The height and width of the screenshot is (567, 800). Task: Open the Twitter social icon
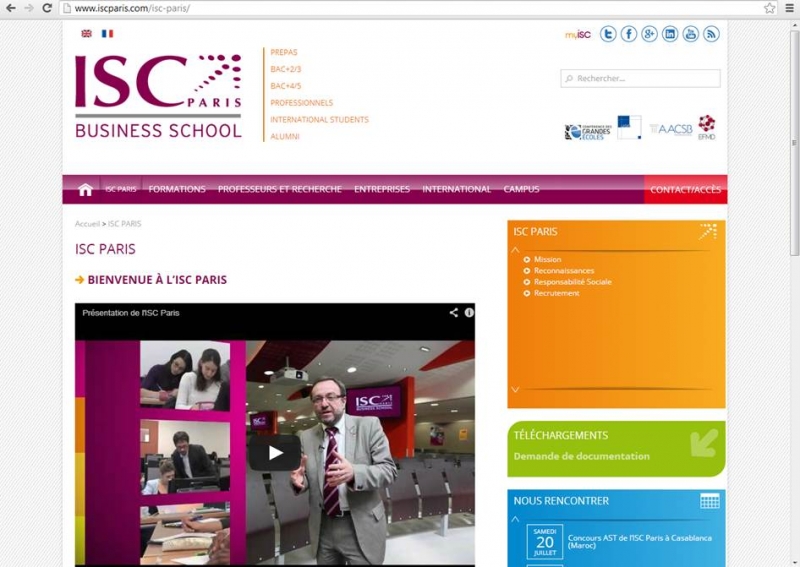pyautogui.click(x=608, y=34)
